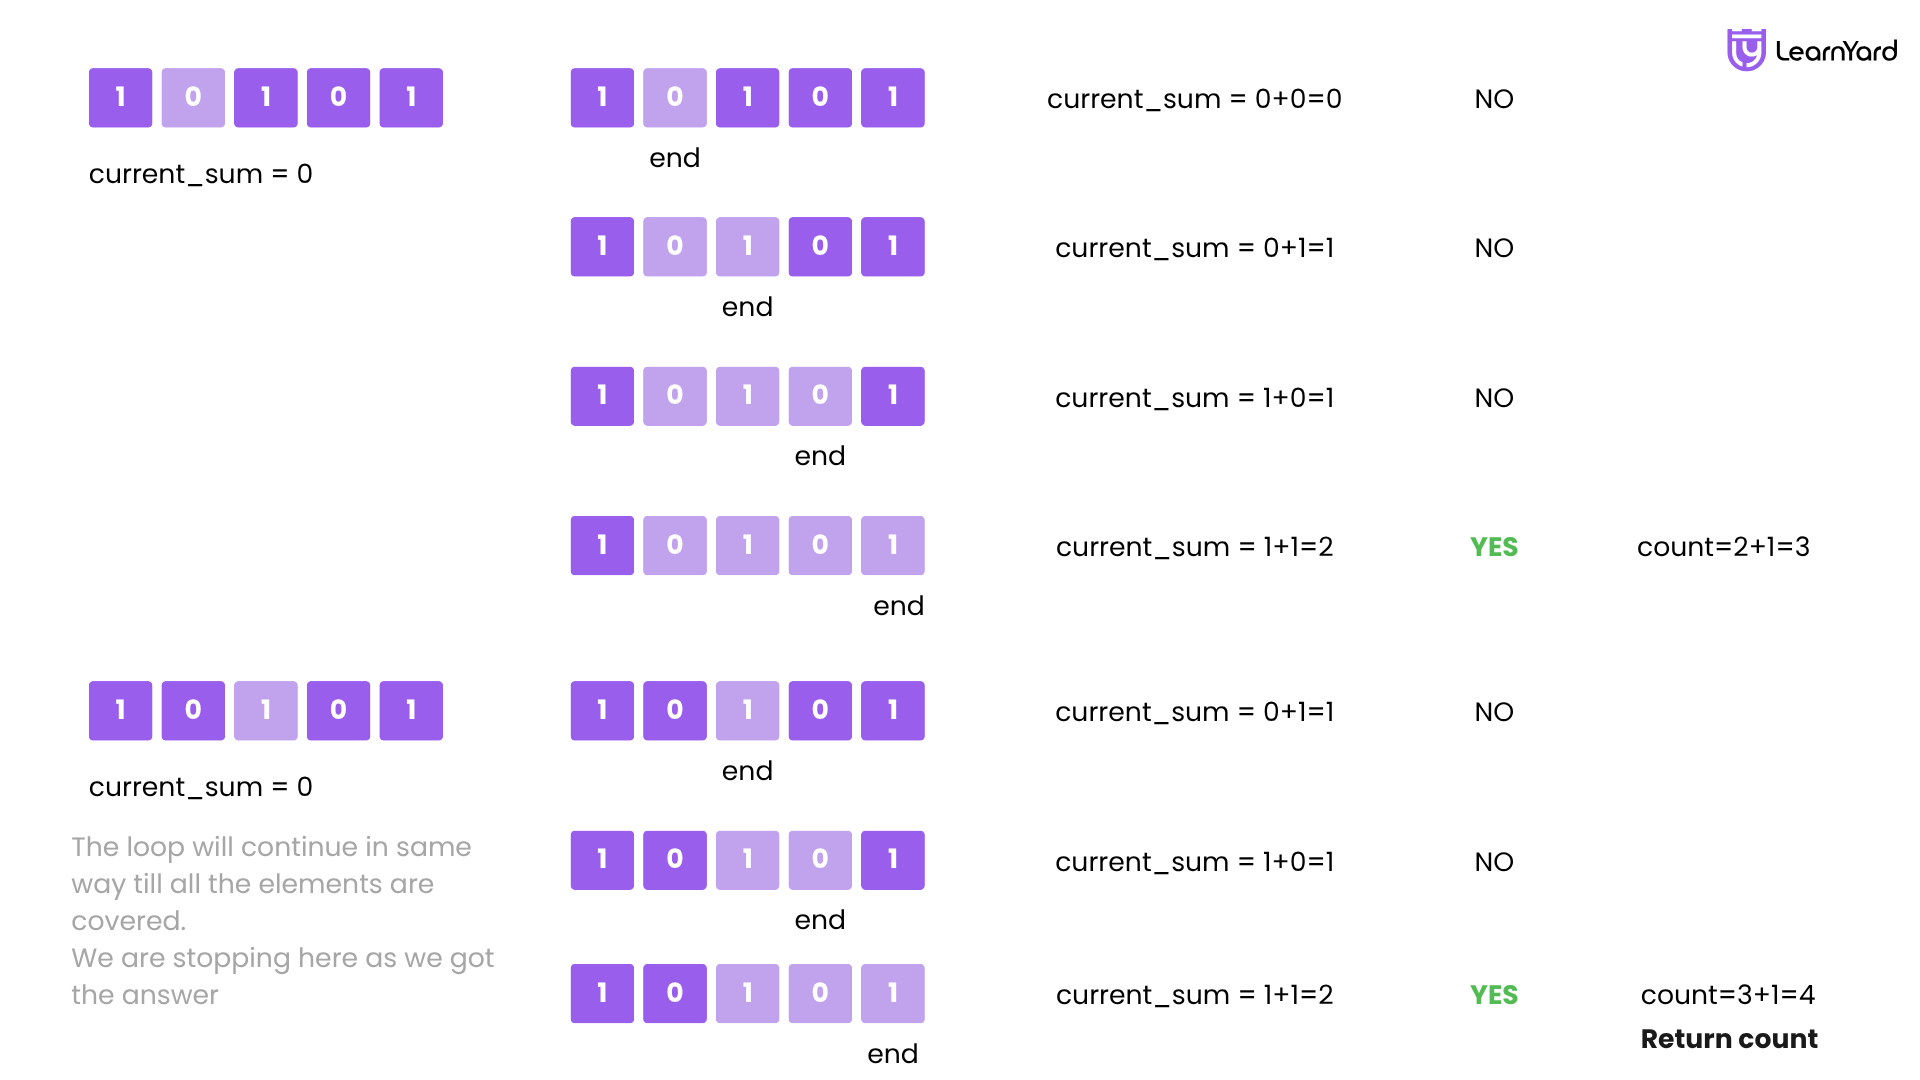
Task: Click the 'count=2+1=3' label
Action: point(1723,547)
